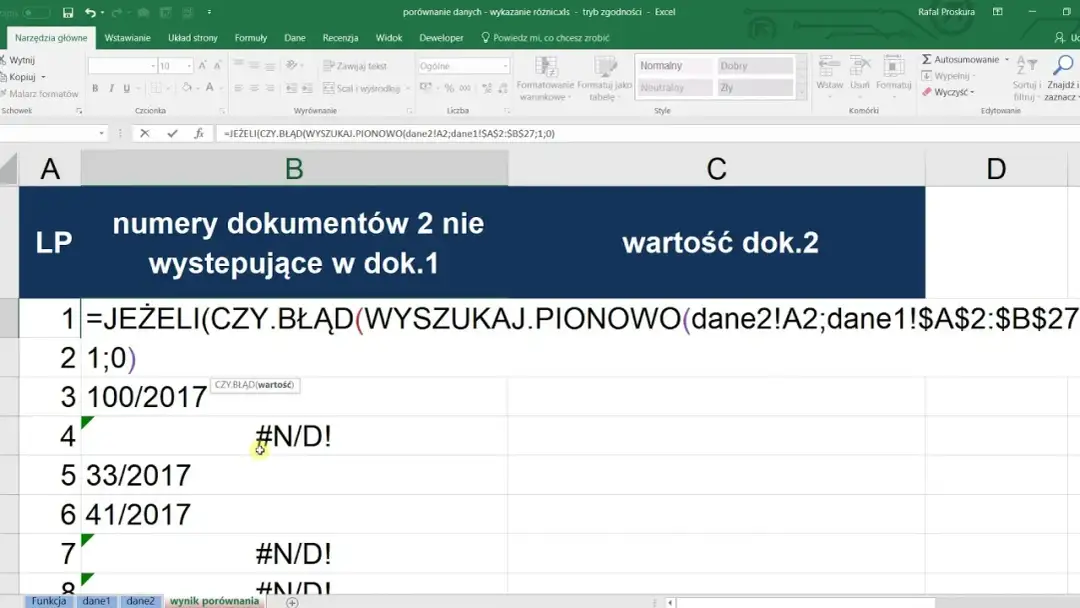Apply bold formatting with the B icon
This screenshot has width=1080, height=608.
pyautogui.click(x=95, y=88)
